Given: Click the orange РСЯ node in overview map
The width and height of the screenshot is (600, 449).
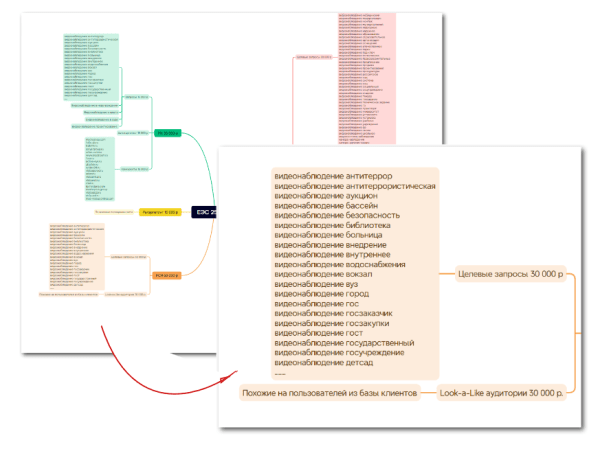Looking at the screenshot, I should click(x=165, y=275).
